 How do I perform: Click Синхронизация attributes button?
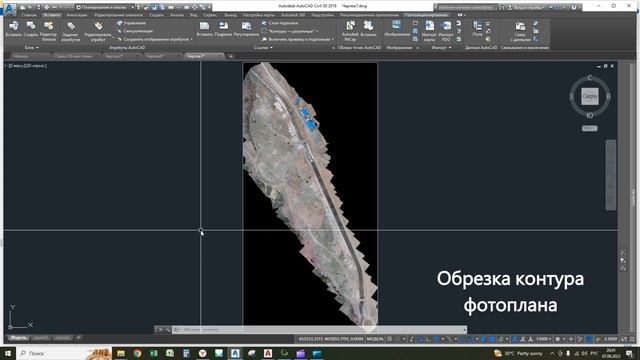click(x=135, y=31)
